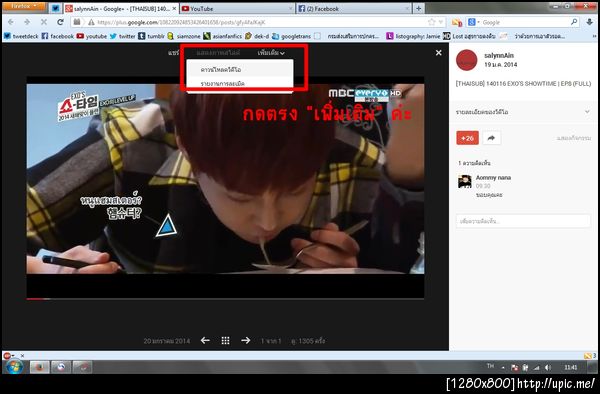Open the siamzone bookmark
Viewport: 600px width, 394px height.
184,36
